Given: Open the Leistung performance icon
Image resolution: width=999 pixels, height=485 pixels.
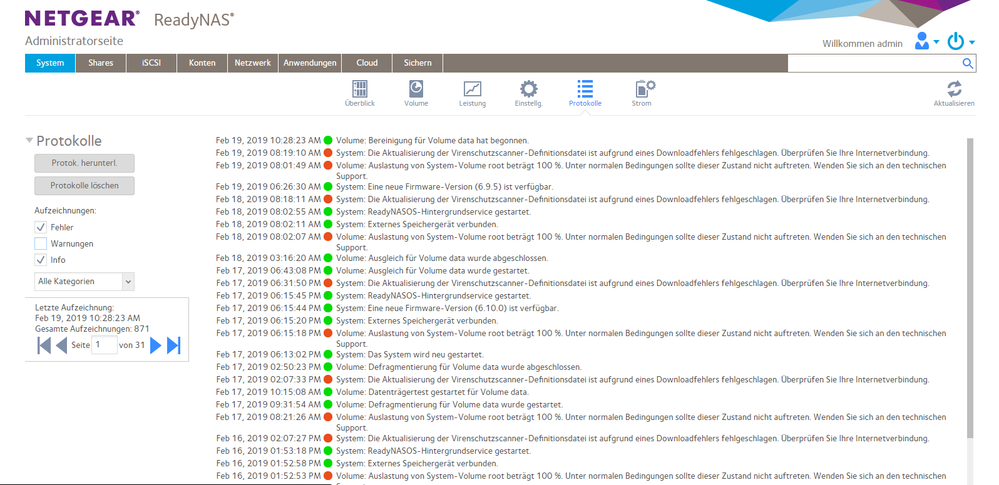Looking at the screenshot, I should point(472,89).
